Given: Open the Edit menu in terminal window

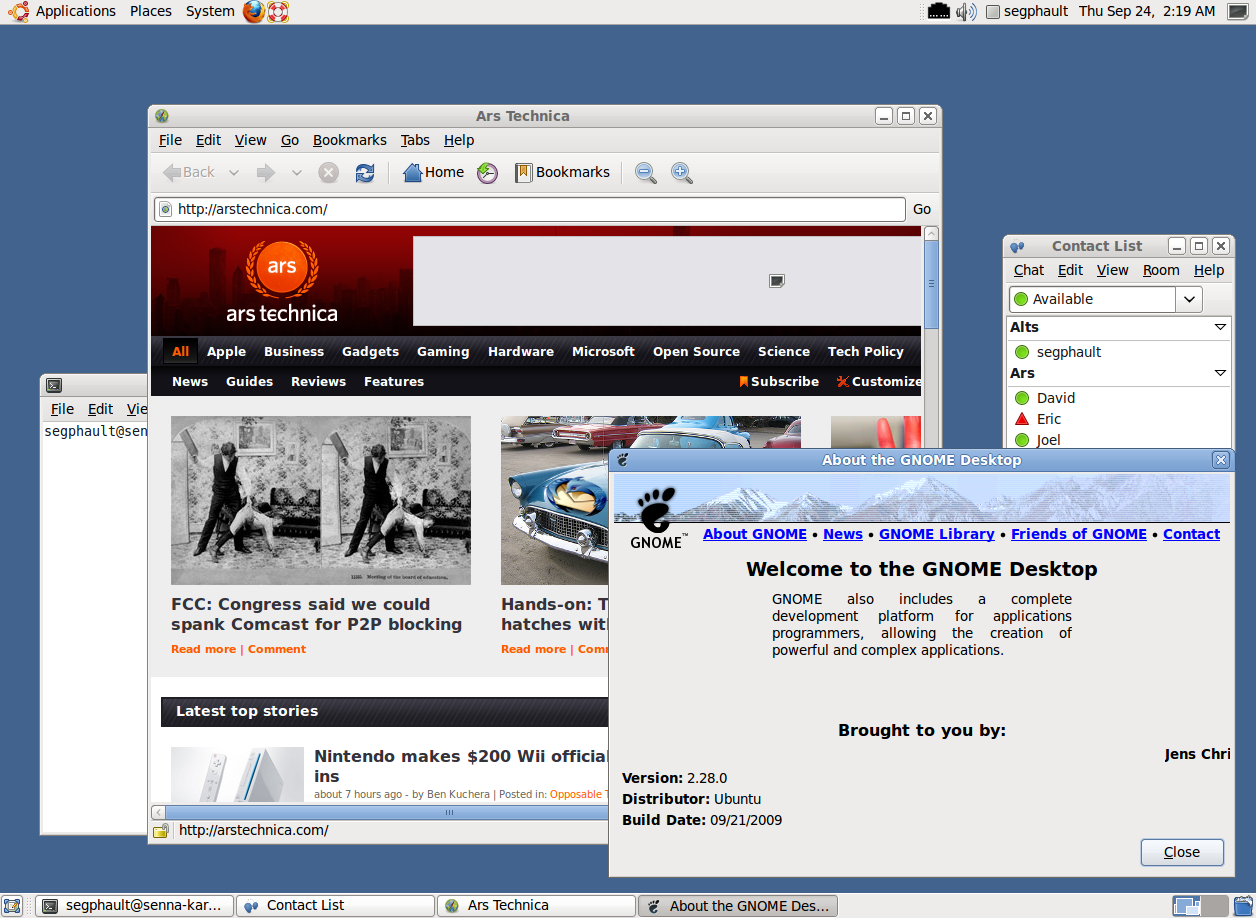Looking at the screenshot, I should [x=100, y=409].
